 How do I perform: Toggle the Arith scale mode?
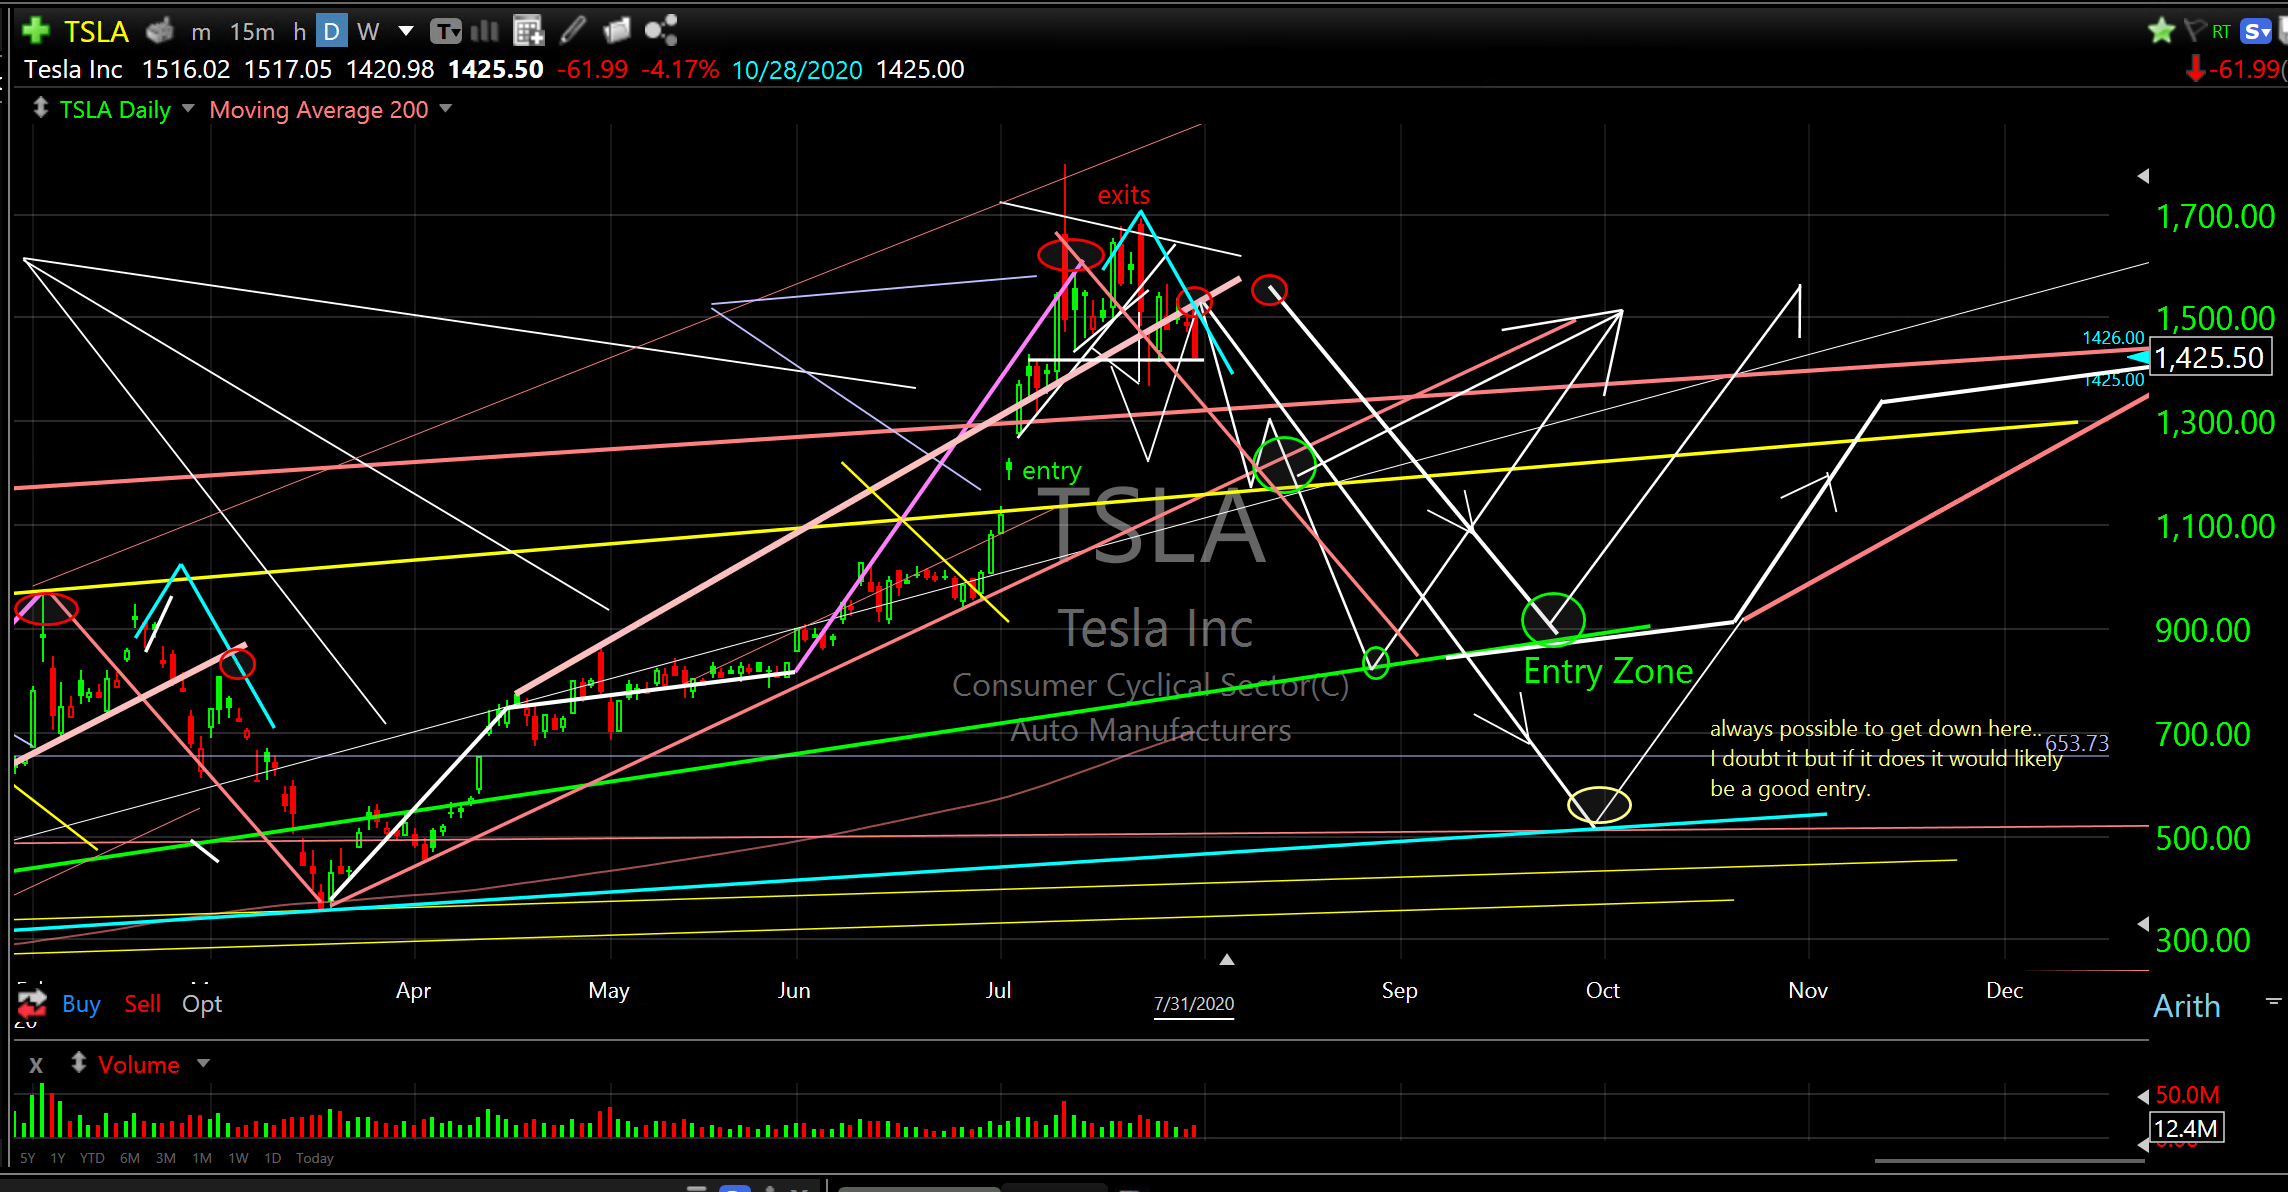click(x=2187, y=1006)
